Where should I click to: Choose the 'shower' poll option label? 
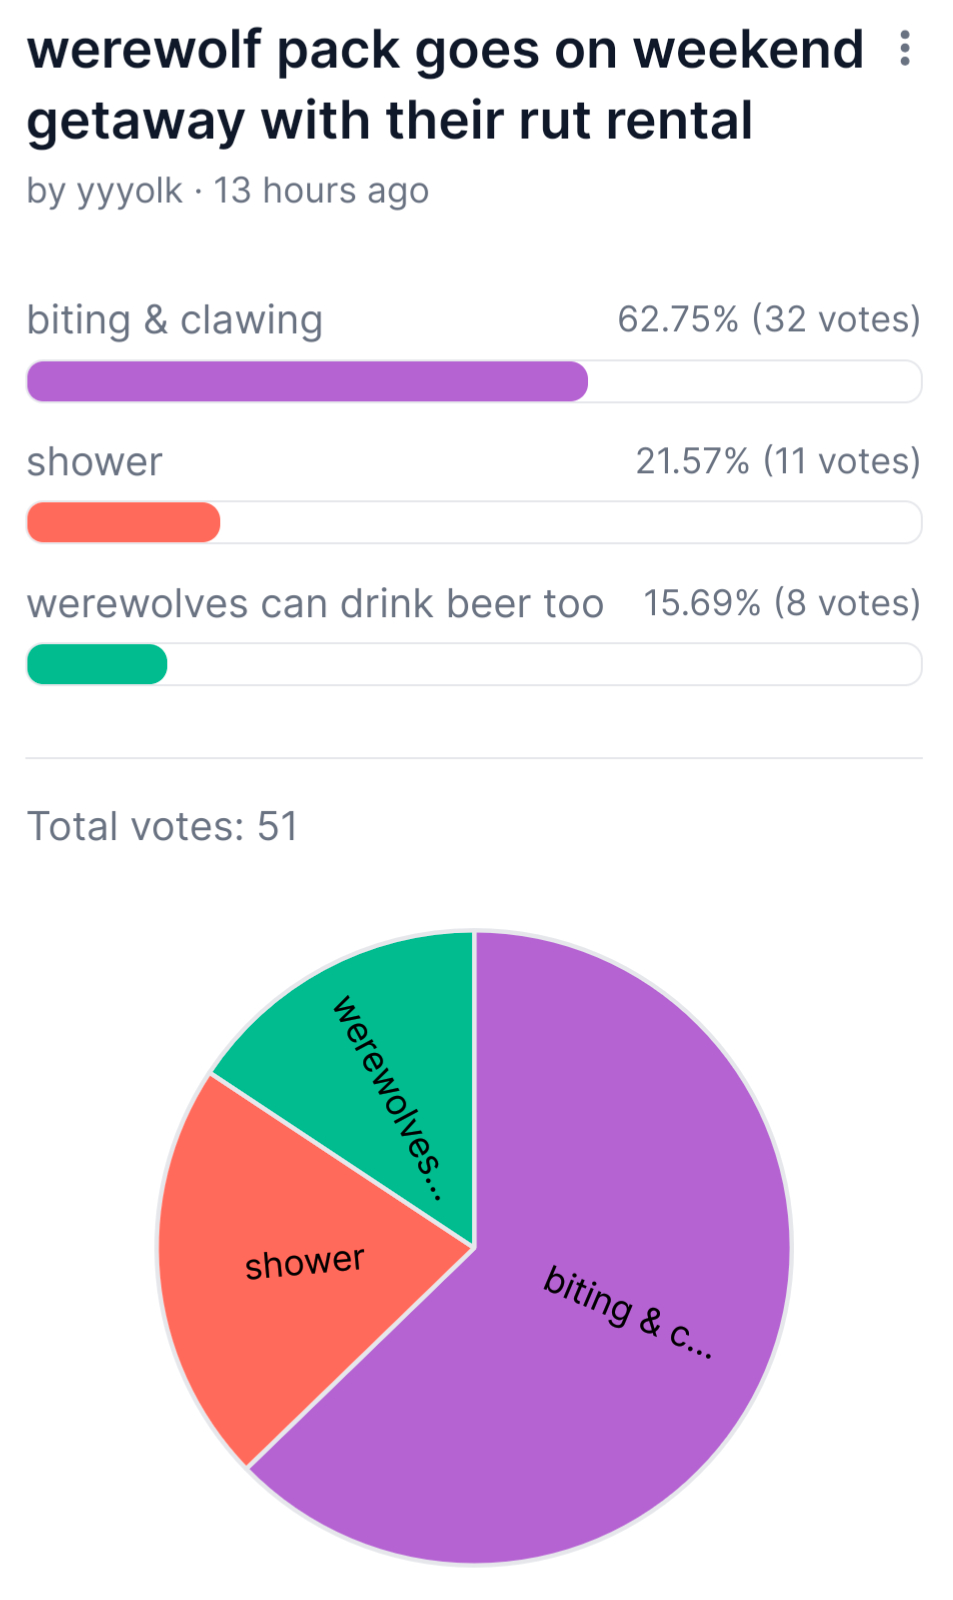[94, 462]
